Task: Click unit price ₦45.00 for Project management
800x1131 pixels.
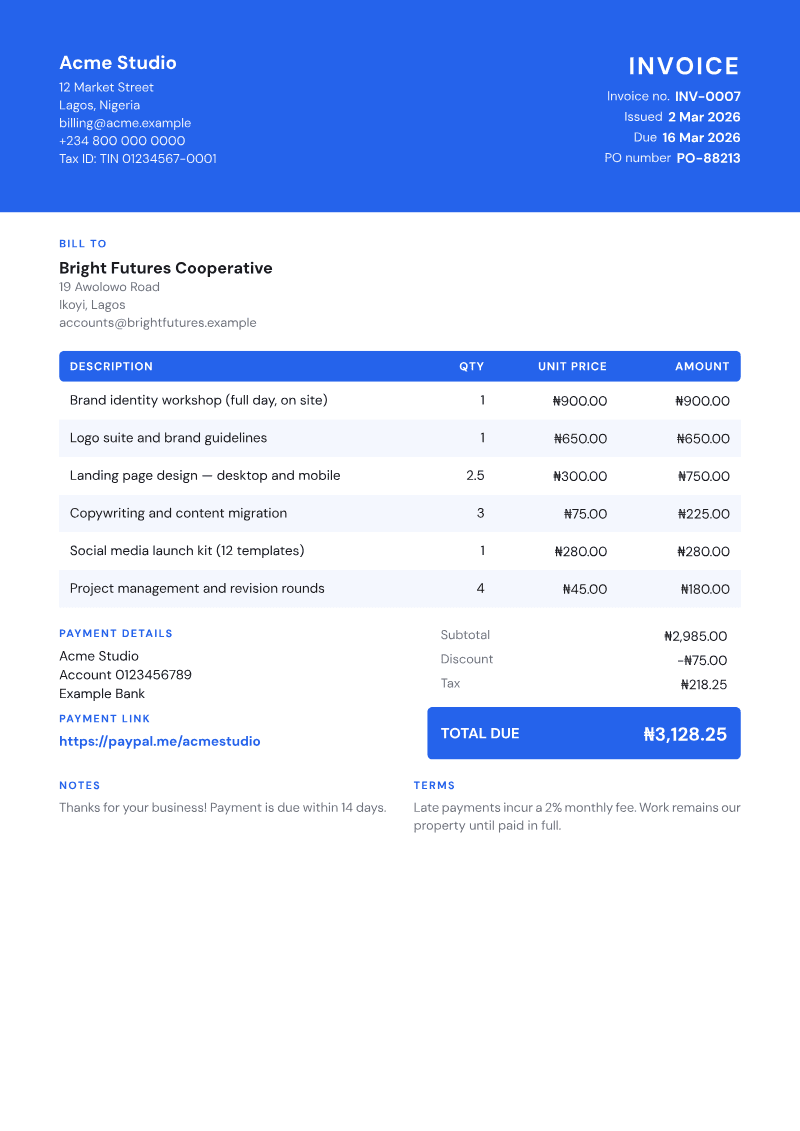Action: 585,589
